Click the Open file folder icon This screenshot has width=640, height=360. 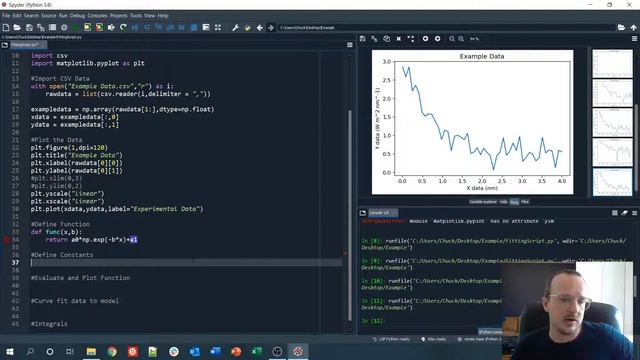click(17, 27)
